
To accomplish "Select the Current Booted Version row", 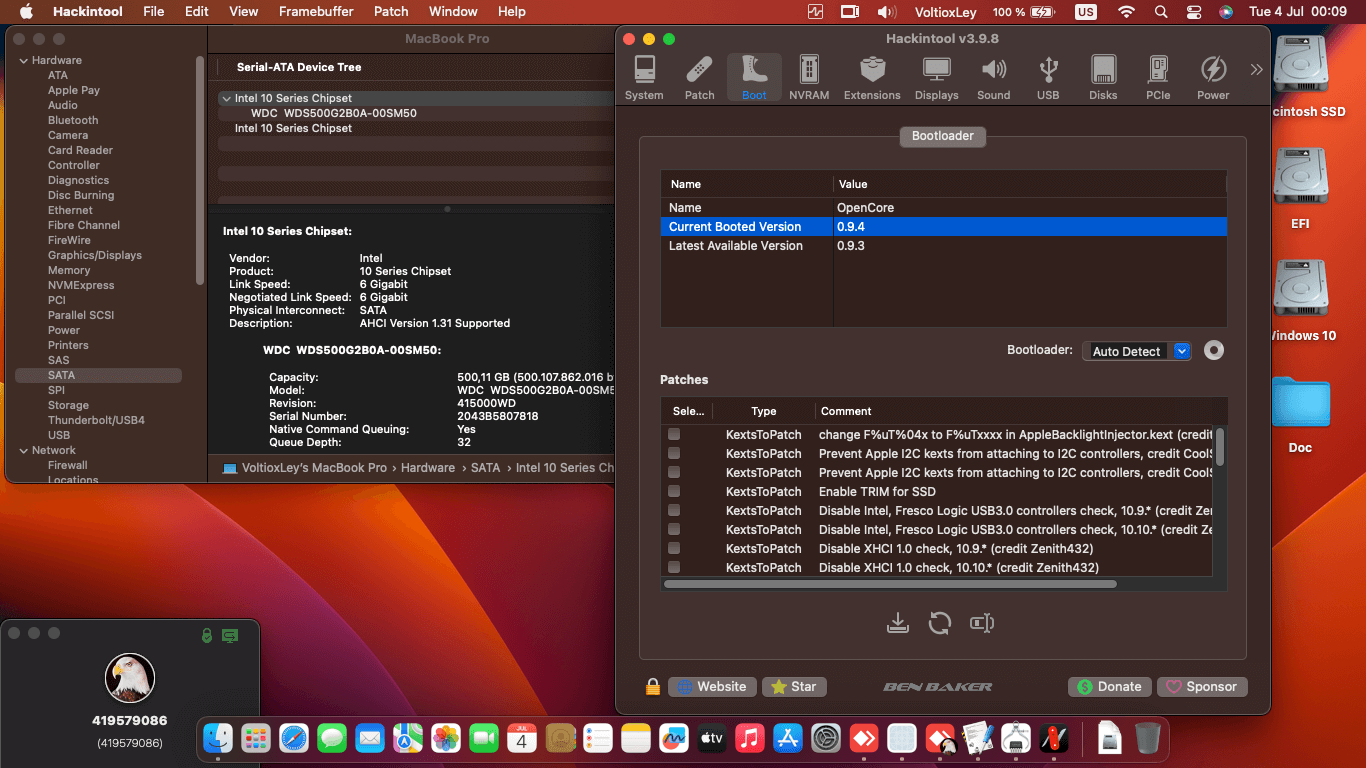I will pyautogui.click(x=943, y=227).
